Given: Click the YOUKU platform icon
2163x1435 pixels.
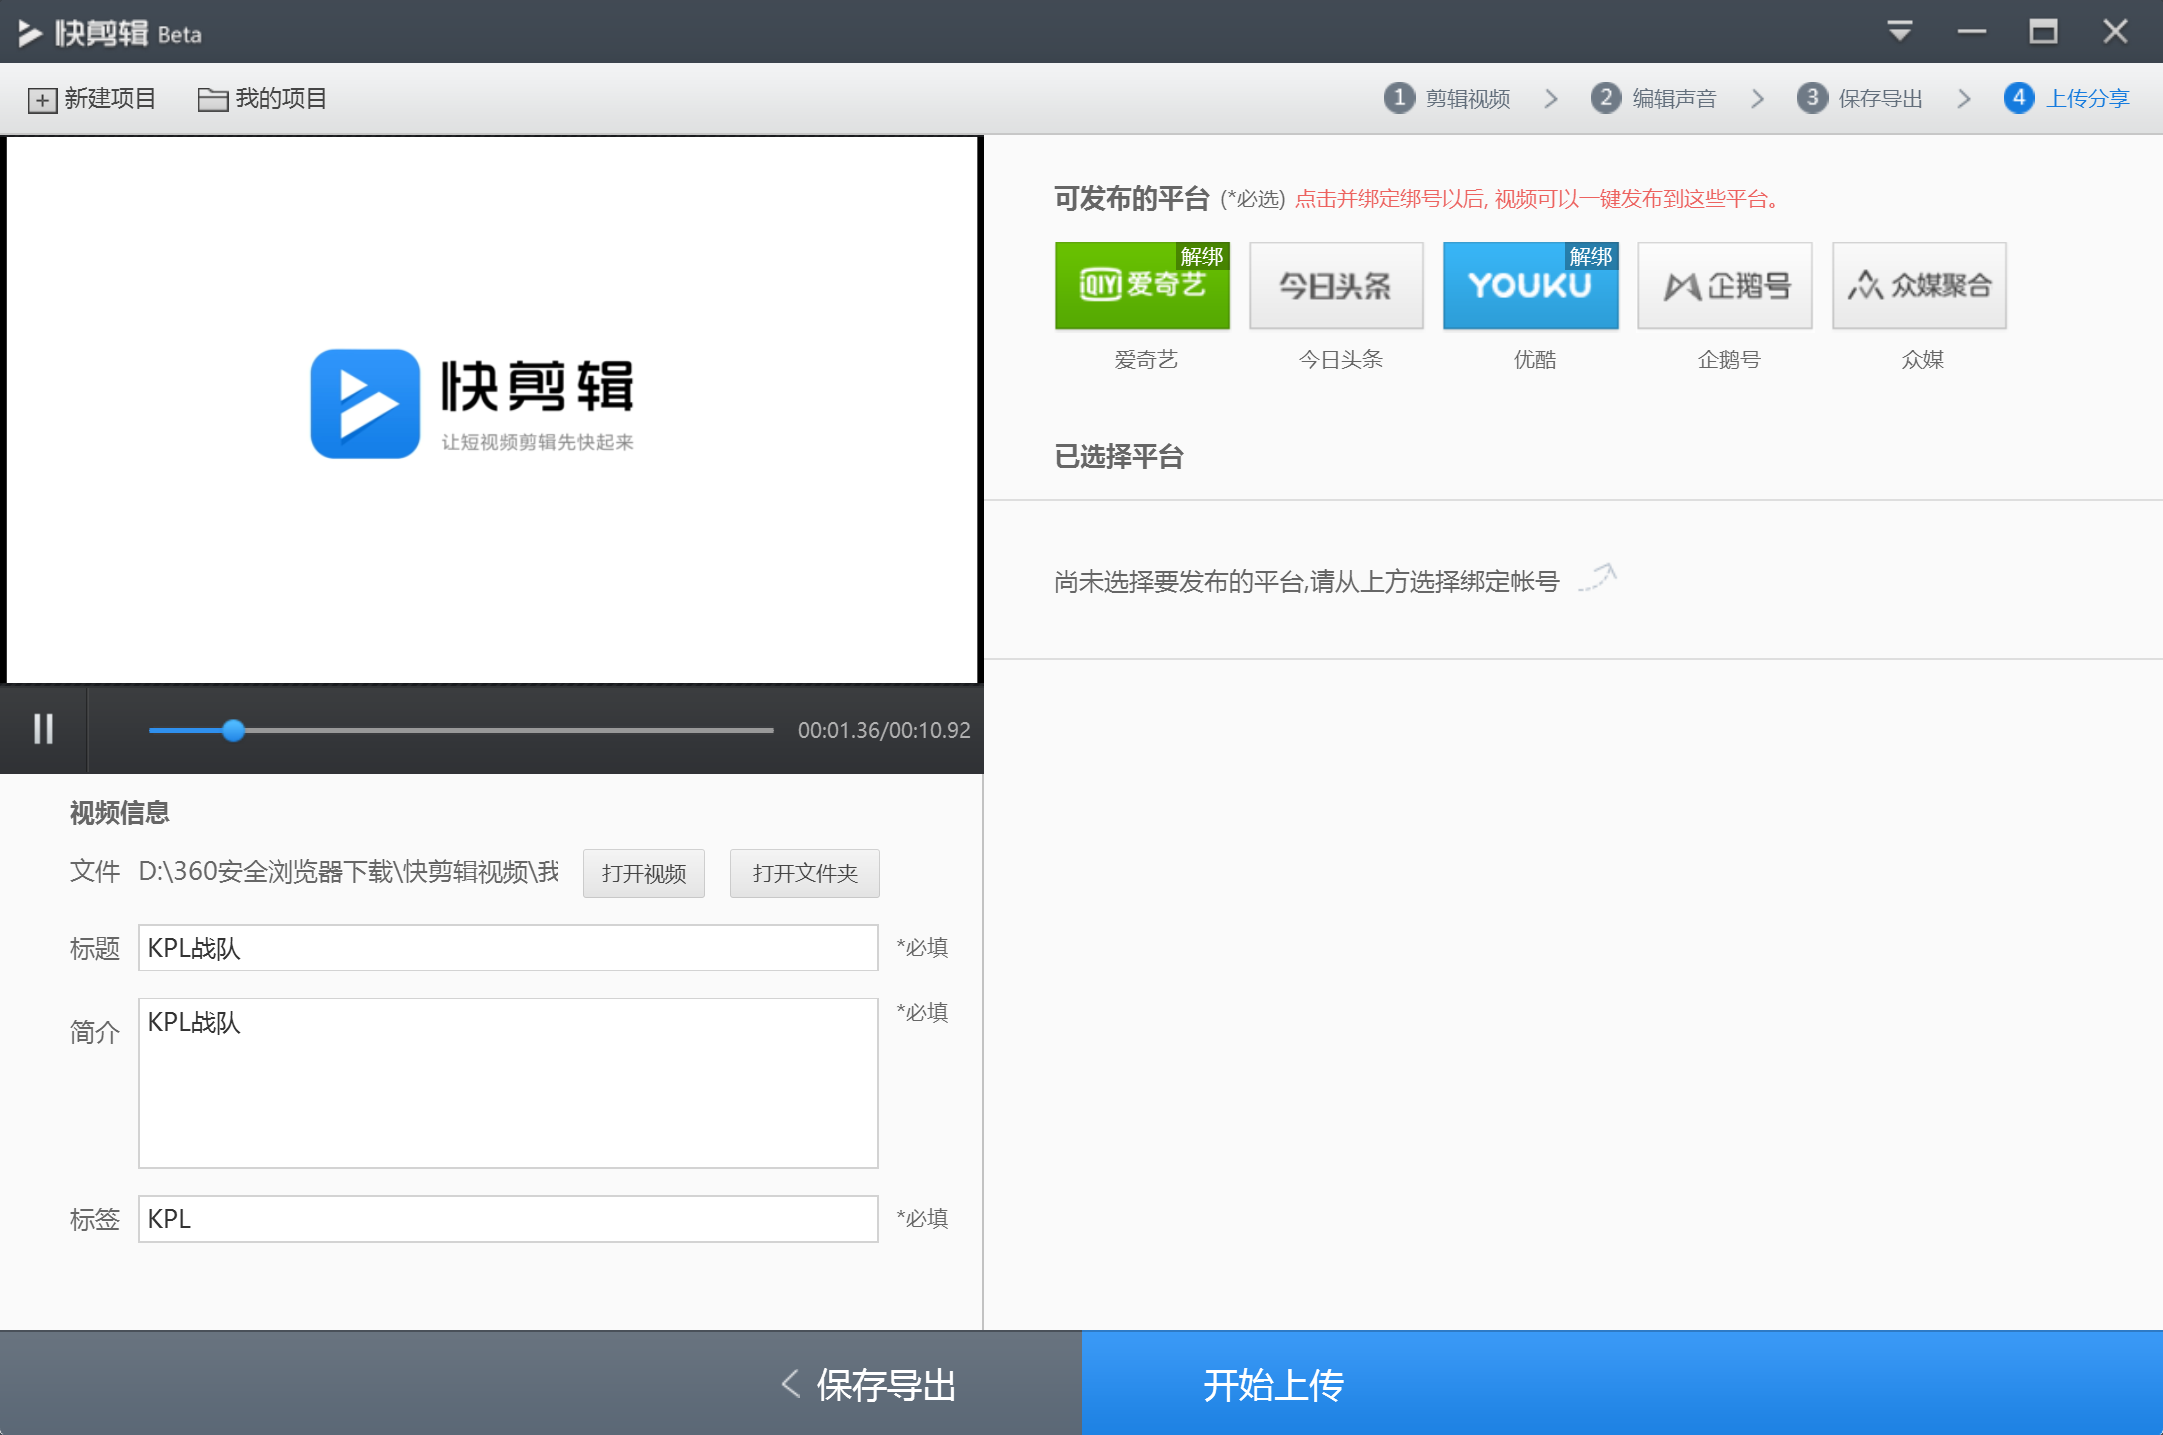Looking at the screenshot, I should (x=1529, y=288).
